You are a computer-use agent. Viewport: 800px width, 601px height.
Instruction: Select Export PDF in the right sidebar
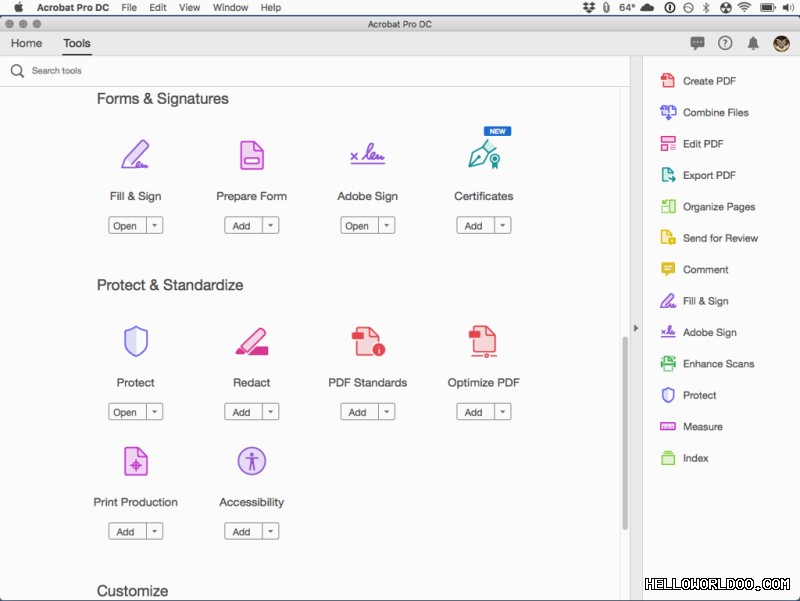tap(697, 176)
